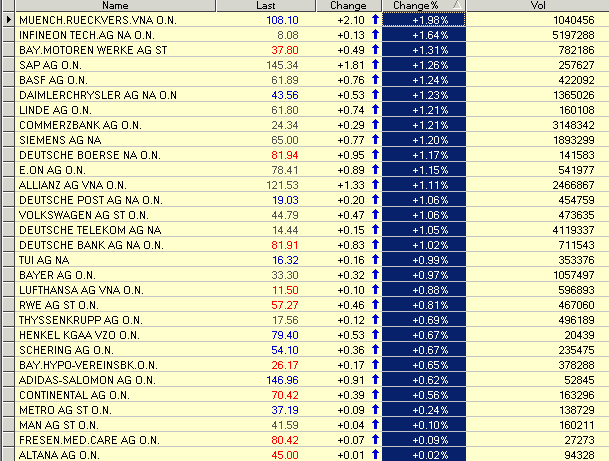Click volume 4119337 for DEUTSCHE TELEKOM
The width and height of the screenshot is (609, 461).
573,230
